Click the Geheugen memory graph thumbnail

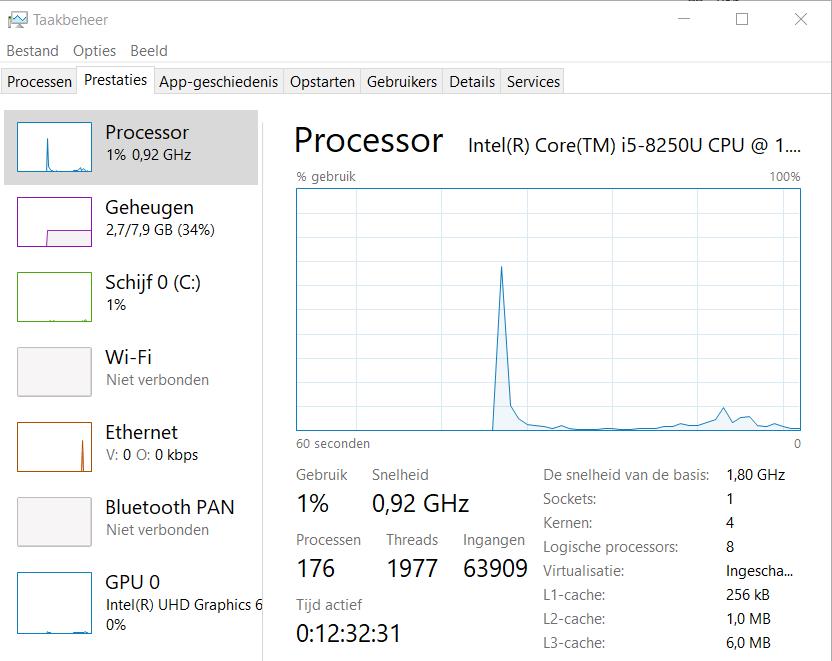(x=54, y=222)
